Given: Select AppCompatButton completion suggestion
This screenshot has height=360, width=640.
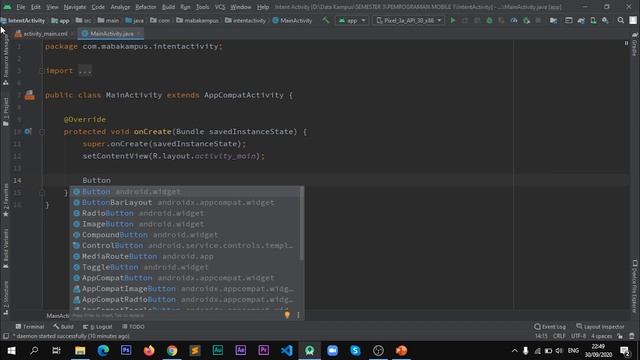Looking at the screenshot, I should coord(186,278).
